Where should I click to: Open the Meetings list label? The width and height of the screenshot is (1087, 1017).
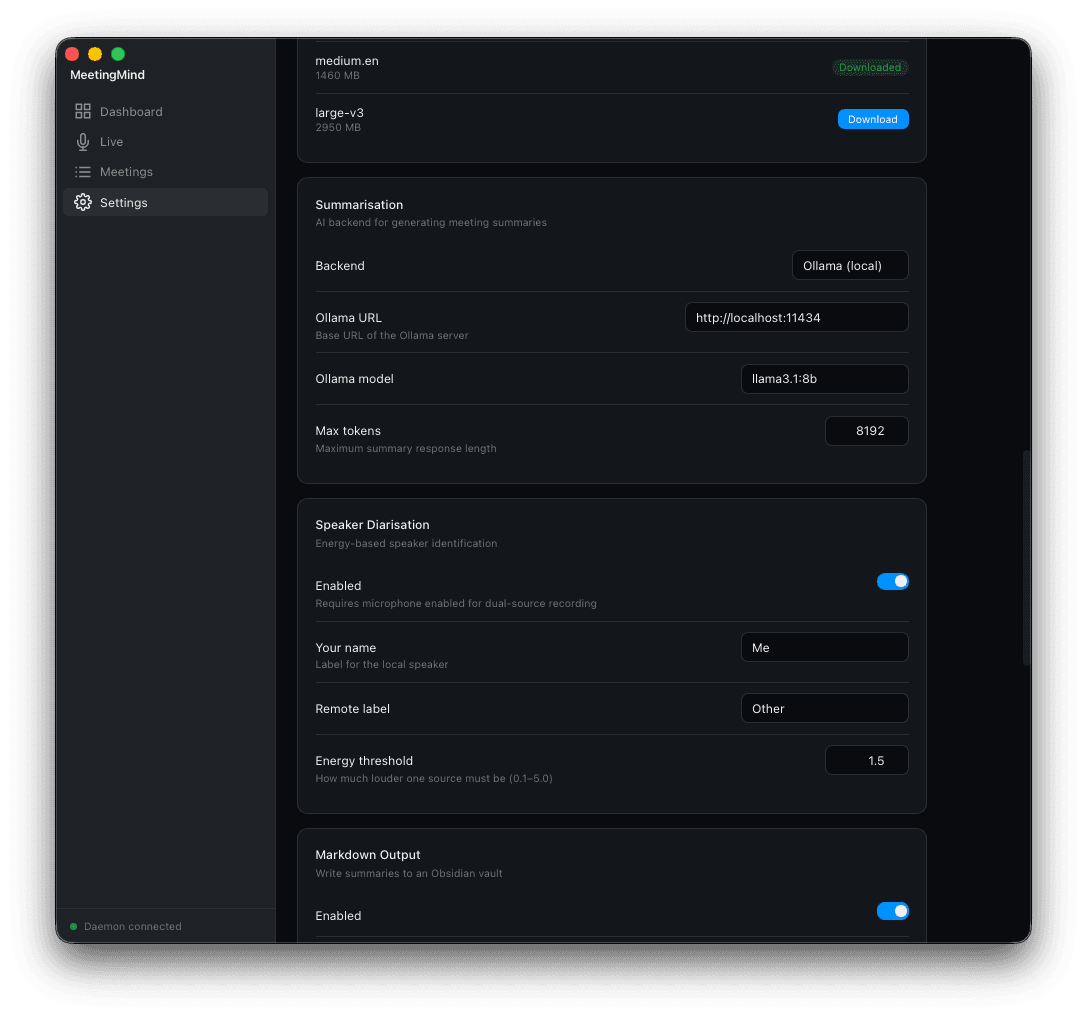click(126, 171)
